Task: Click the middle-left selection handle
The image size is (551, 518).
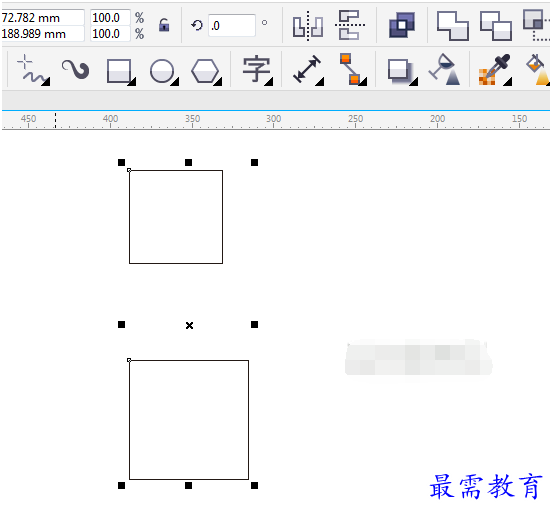Action: coord(121,324)
